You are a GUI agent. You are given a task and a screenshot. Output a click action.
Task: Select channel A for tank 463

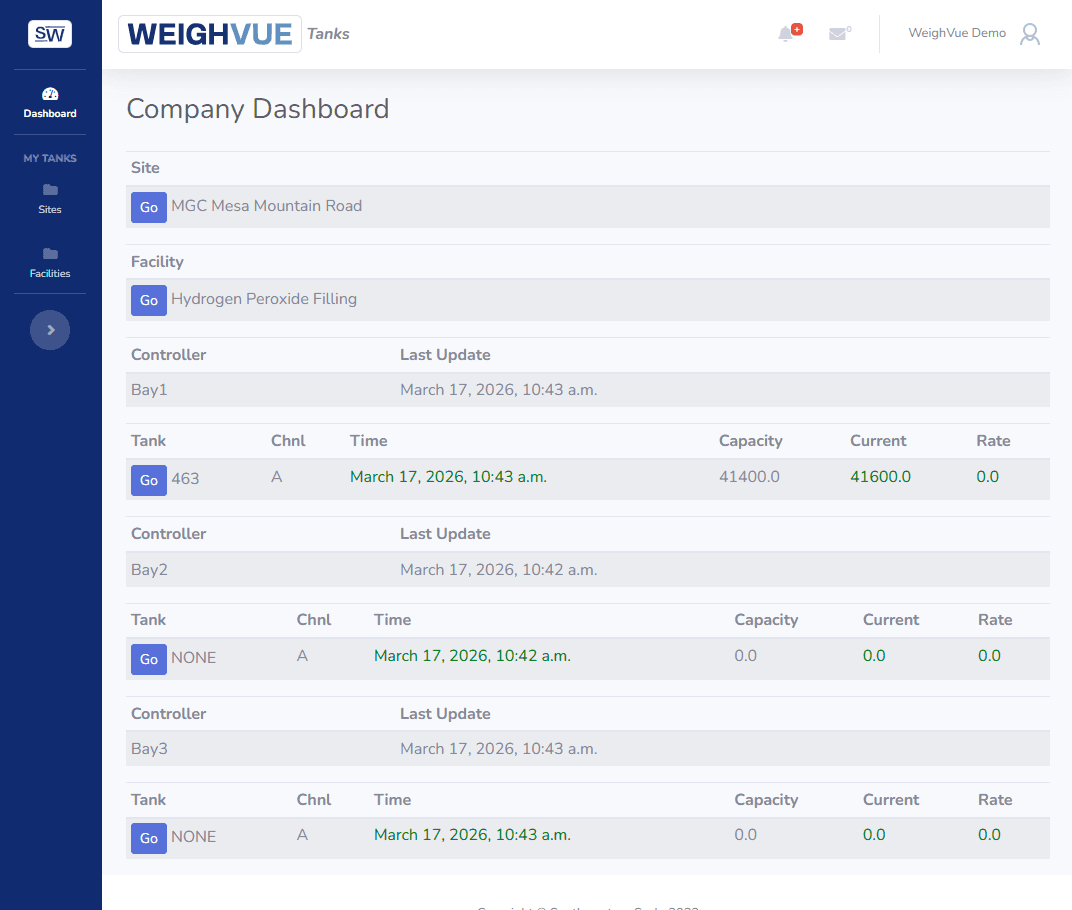pos(277,476)
